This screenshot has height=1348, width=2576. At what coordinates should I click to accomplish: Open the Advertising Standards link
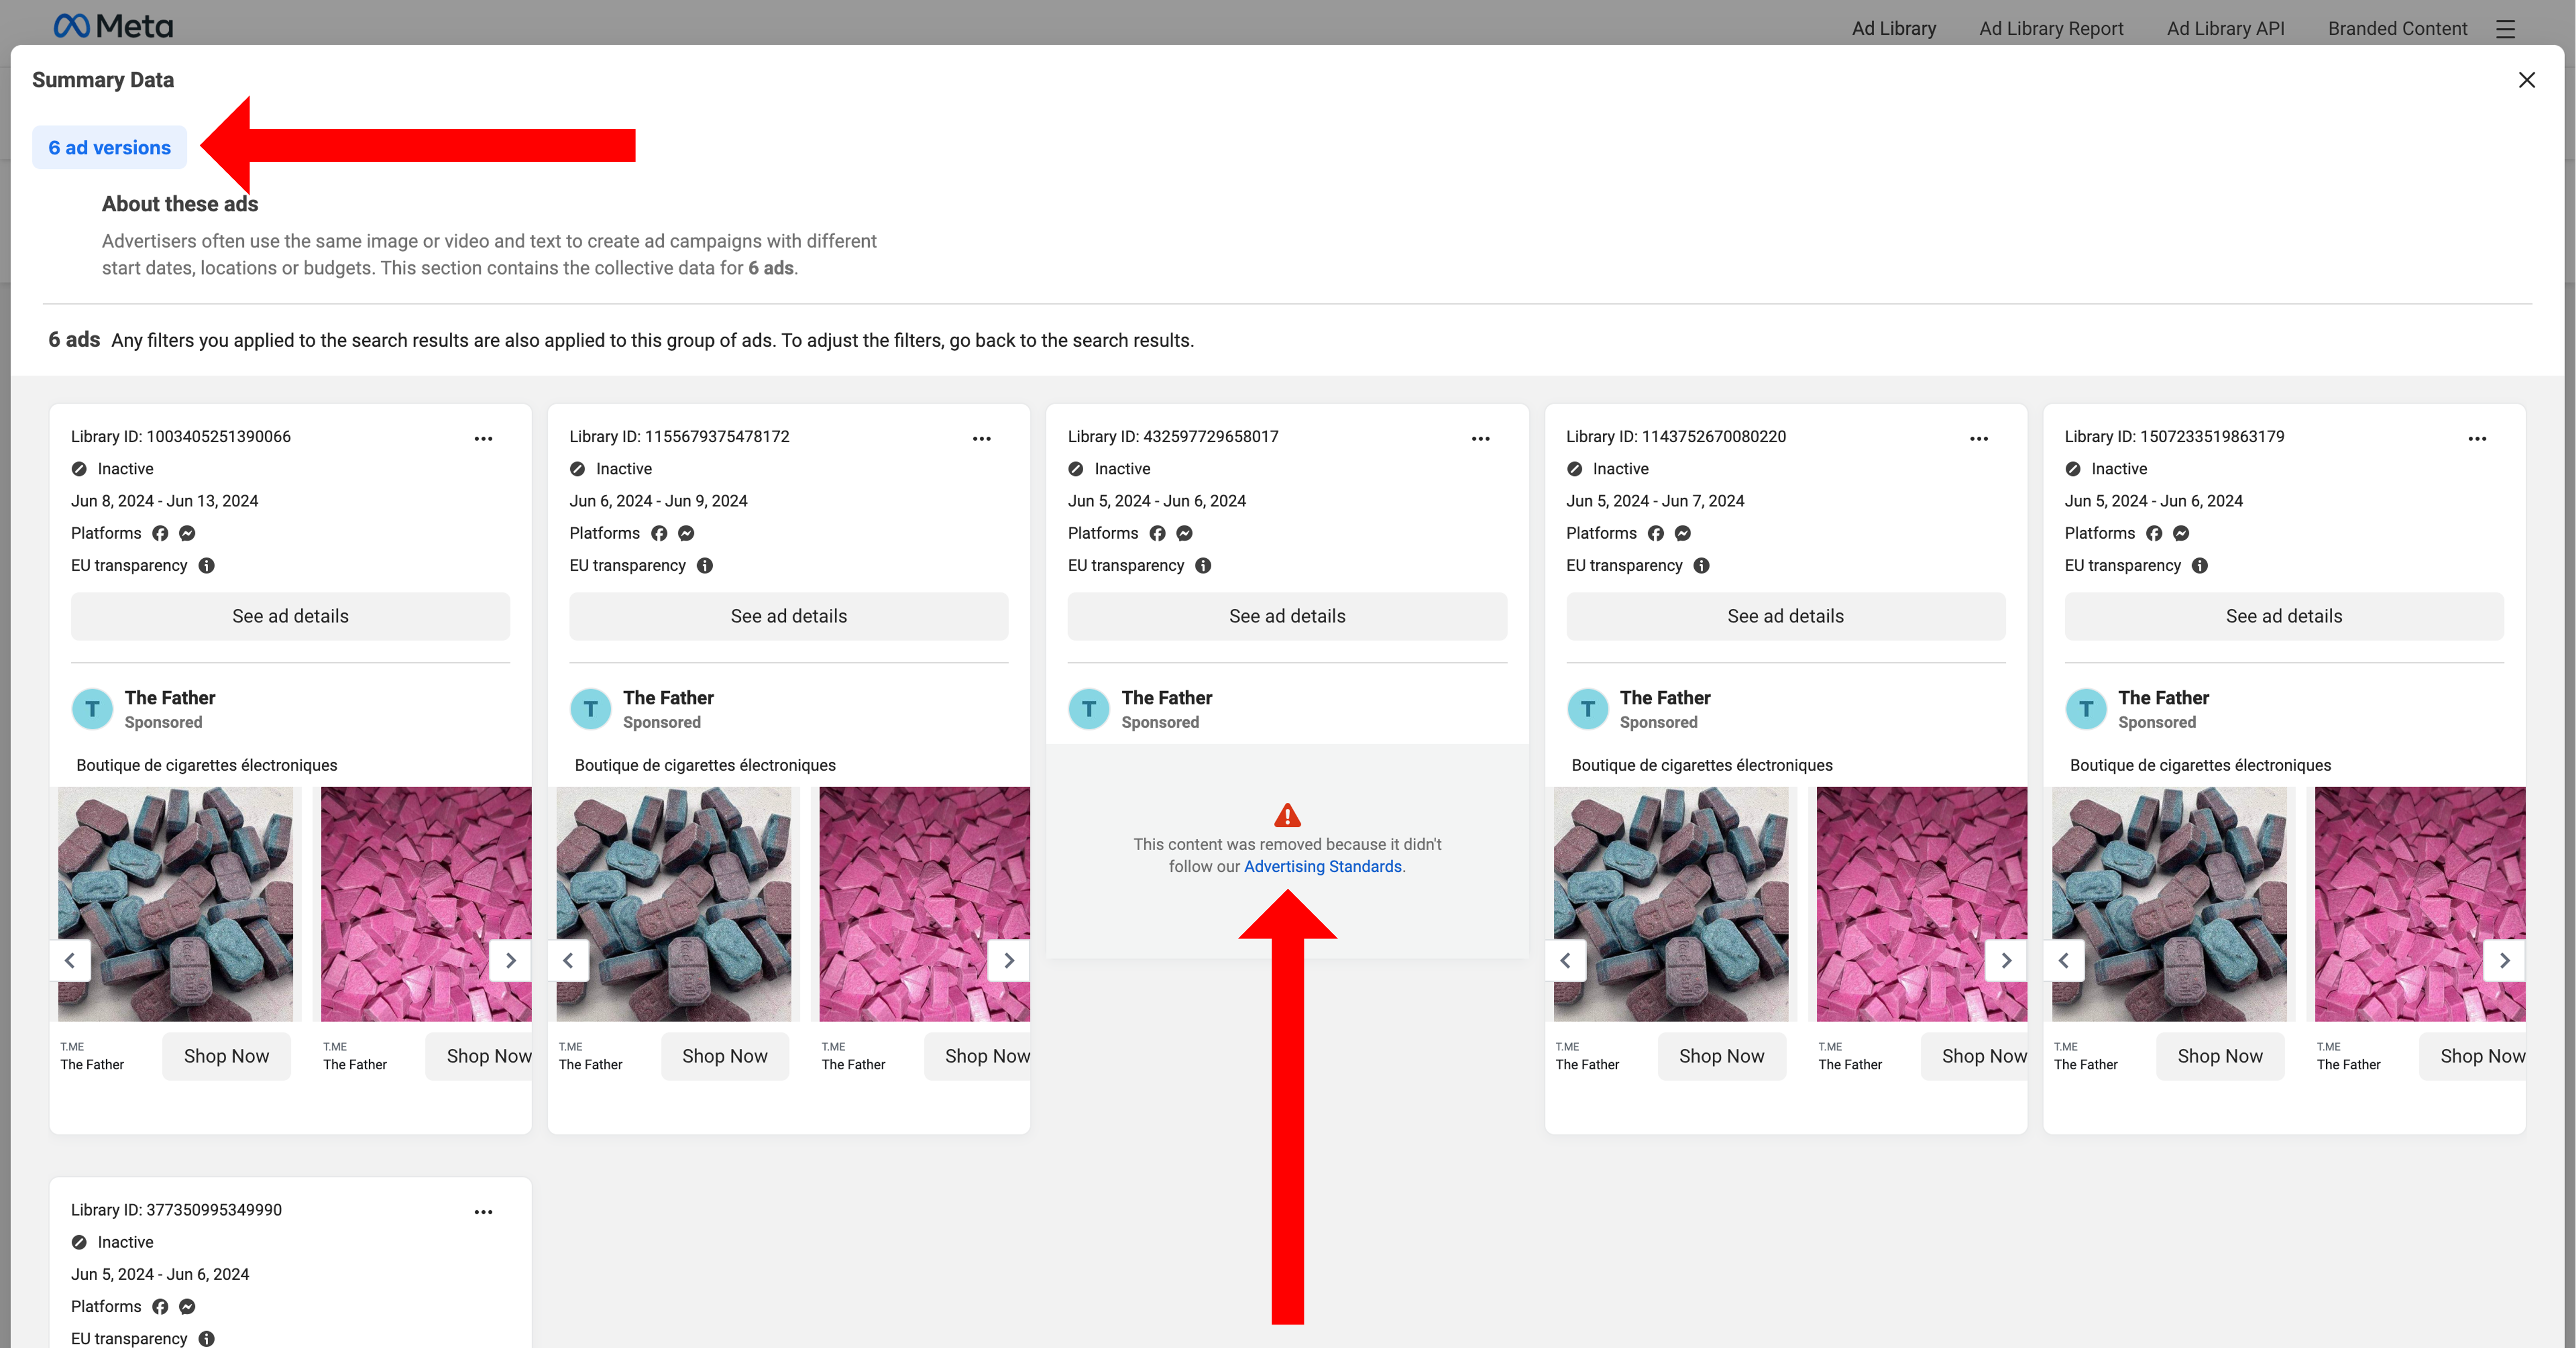point(1322,866)
